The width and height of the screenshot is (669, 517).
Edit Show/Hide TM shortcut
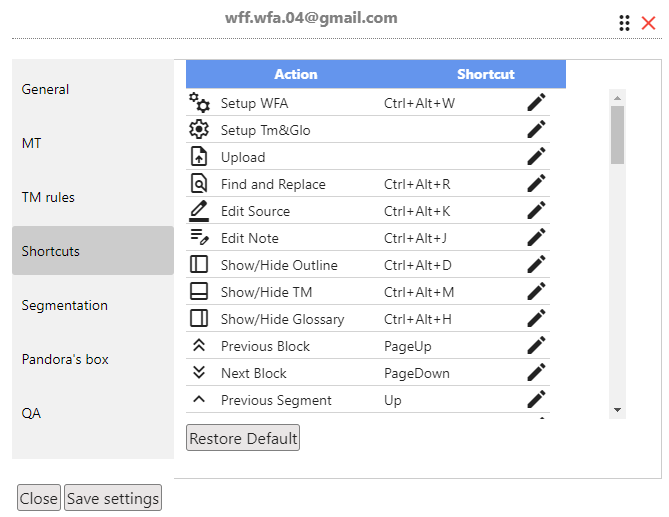(536, 291)
